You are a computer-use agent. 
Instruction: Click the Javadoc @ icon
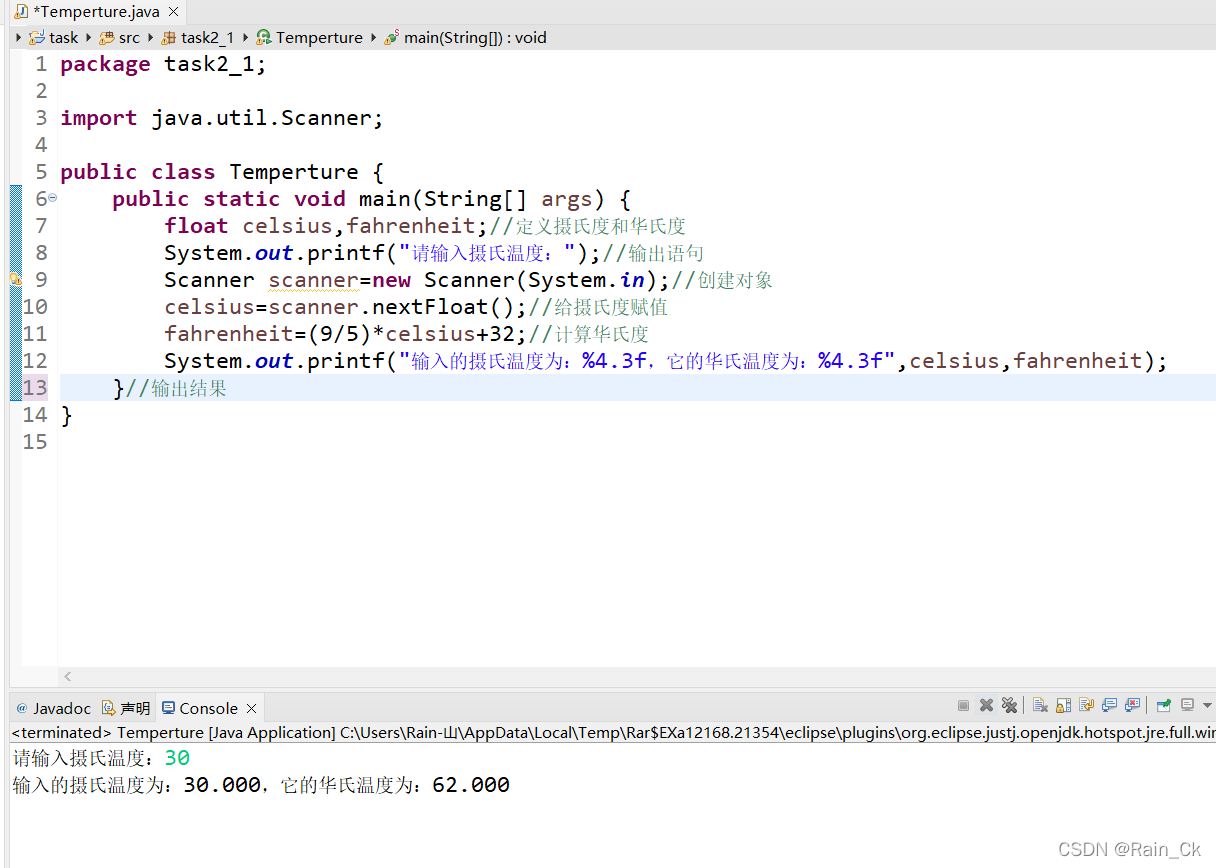[x=21, y=708]
